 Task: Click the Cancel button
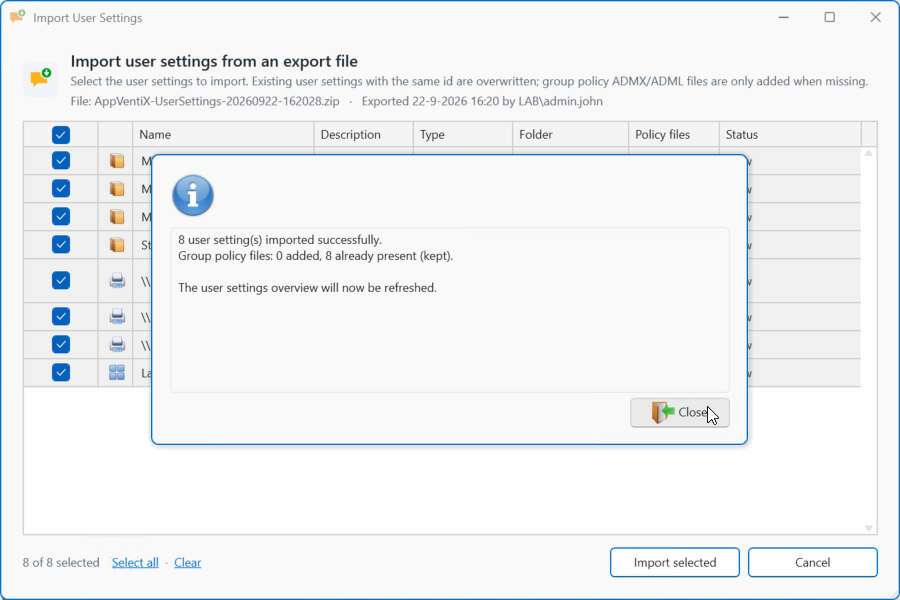(x=812, y=562)
